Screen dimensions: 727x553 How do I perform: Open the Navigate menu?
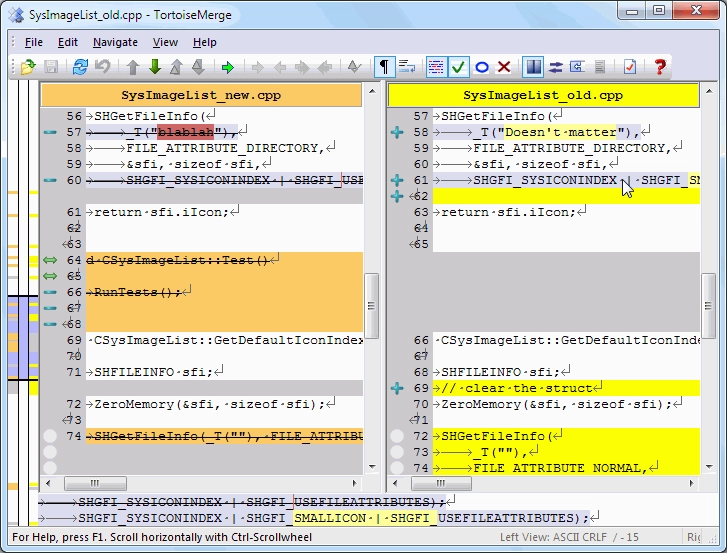(x=115, y=42)
